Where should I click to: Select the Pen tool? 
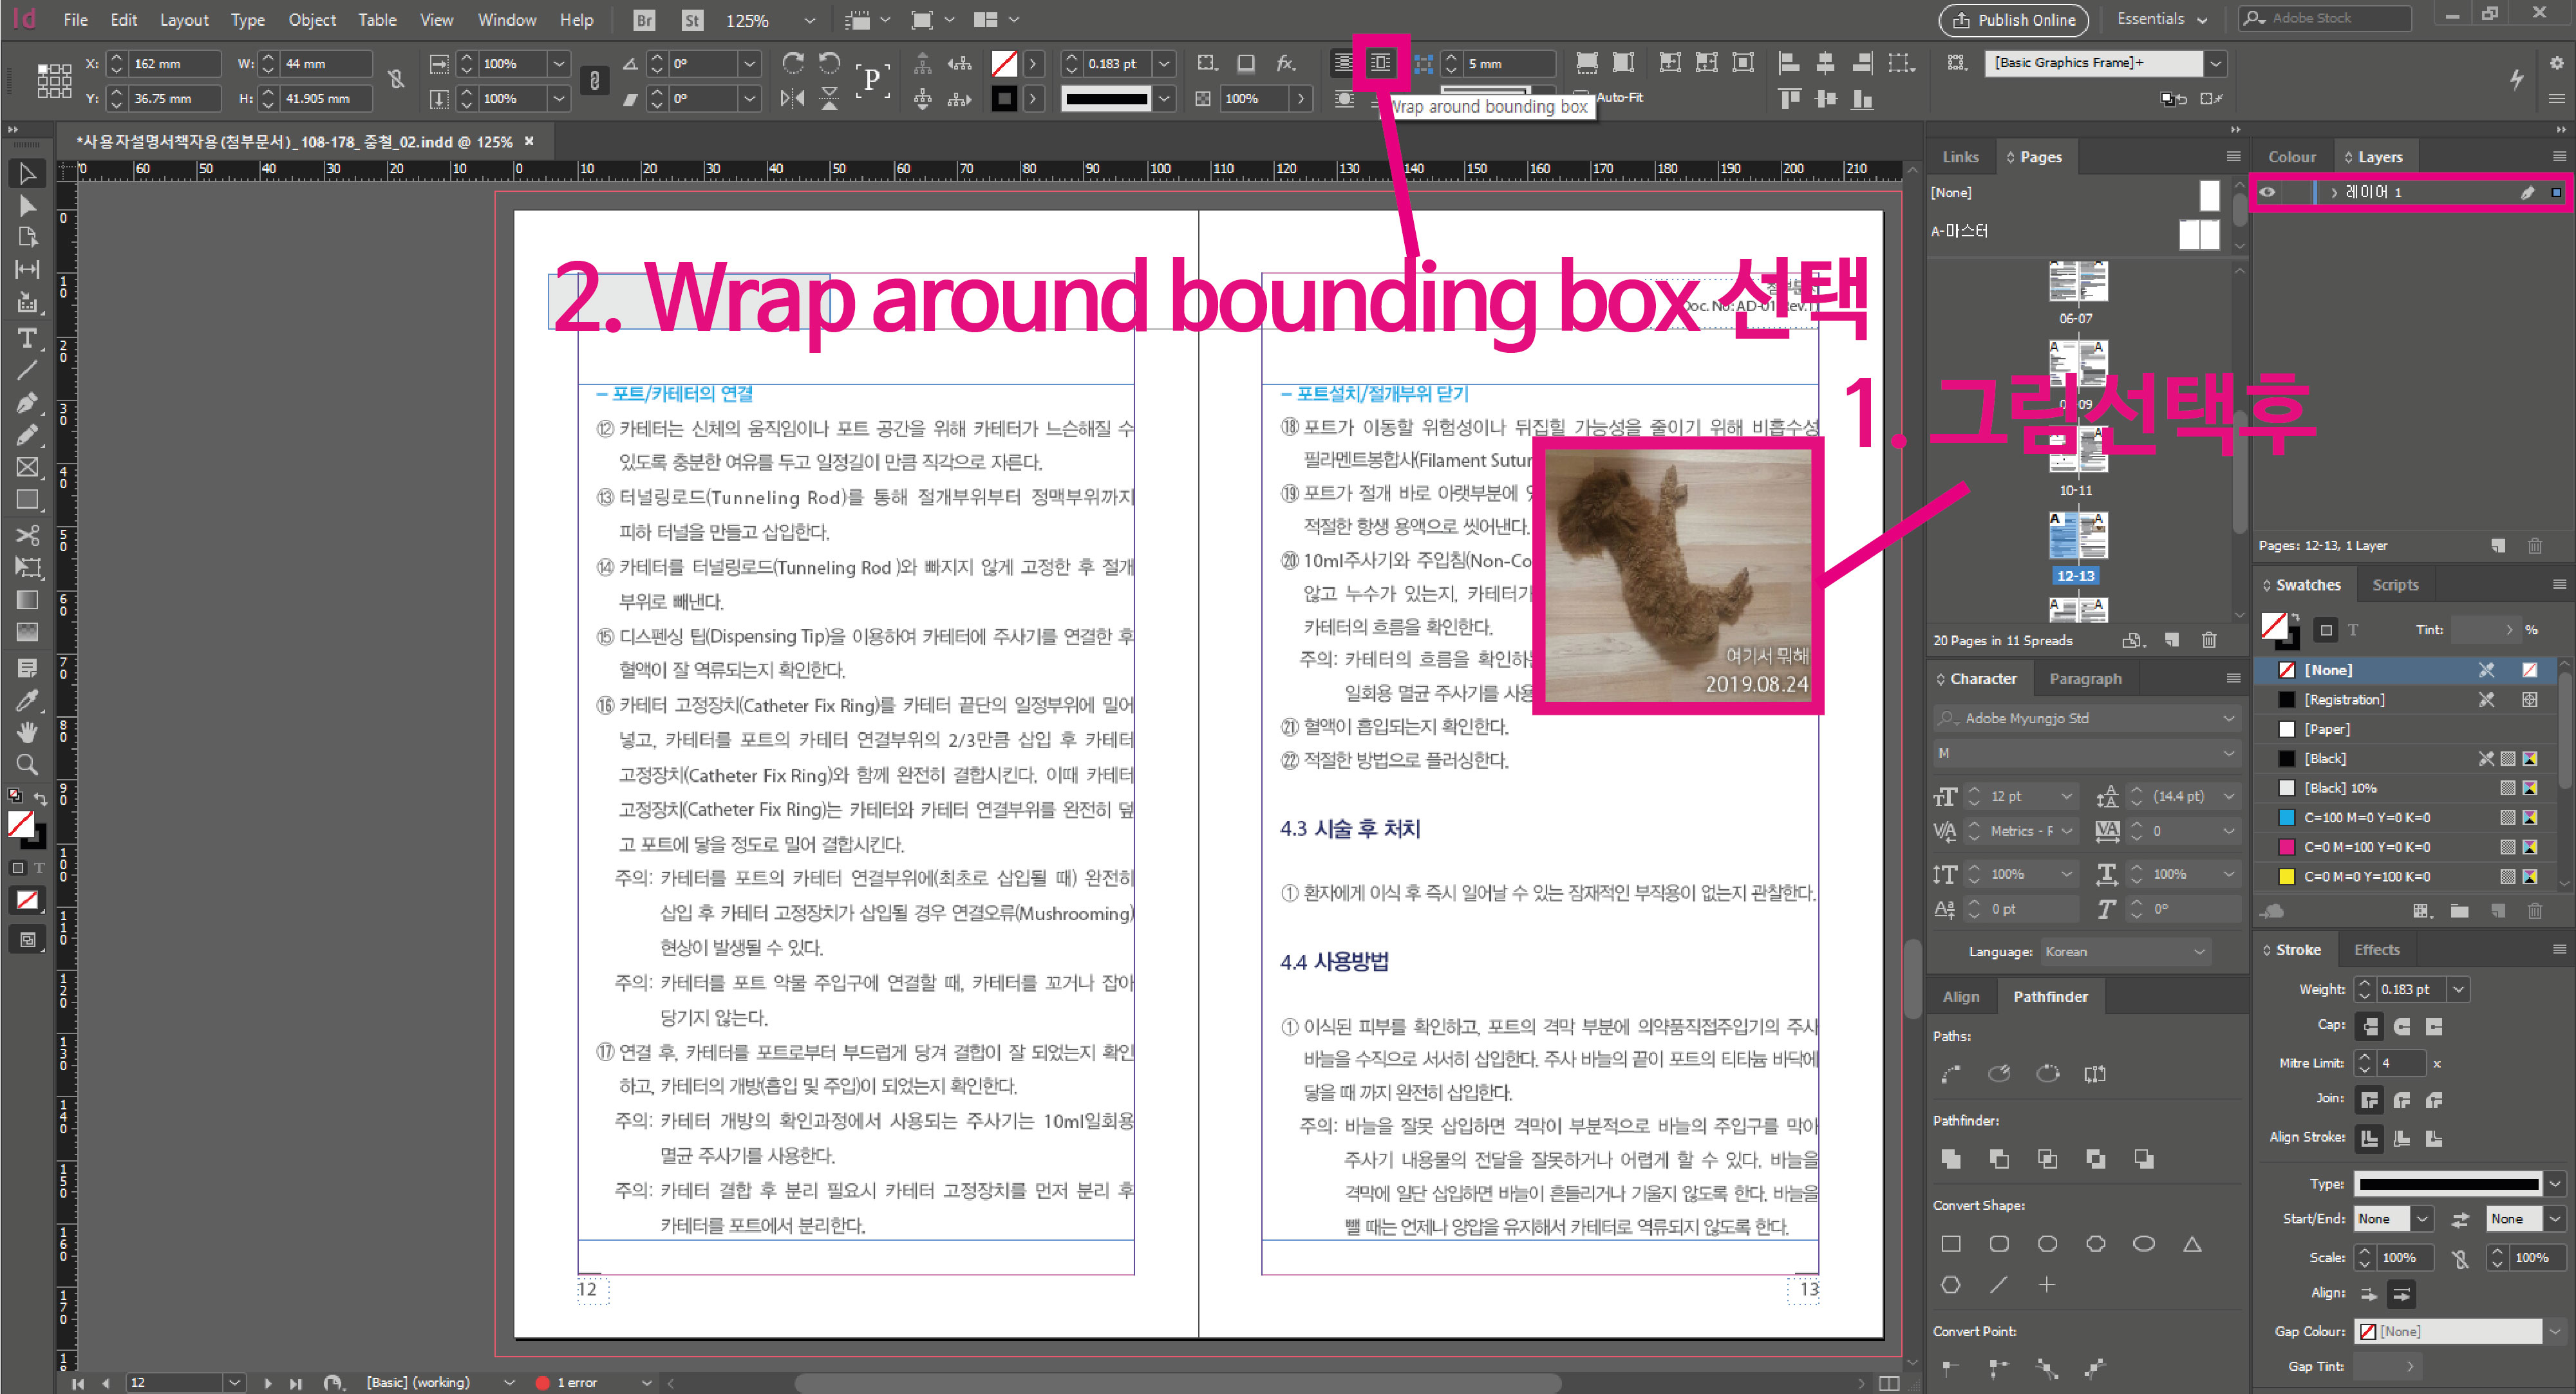(x=27, y=403)
